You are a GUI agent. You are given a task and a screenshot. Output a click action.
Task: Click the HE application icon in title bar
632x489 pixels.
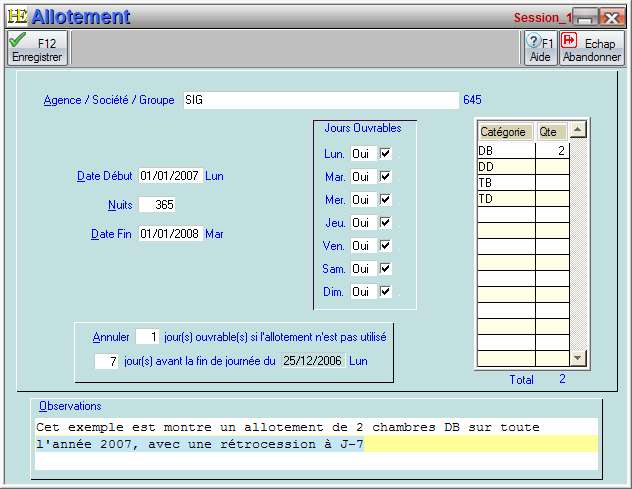(x=17, y=17)
